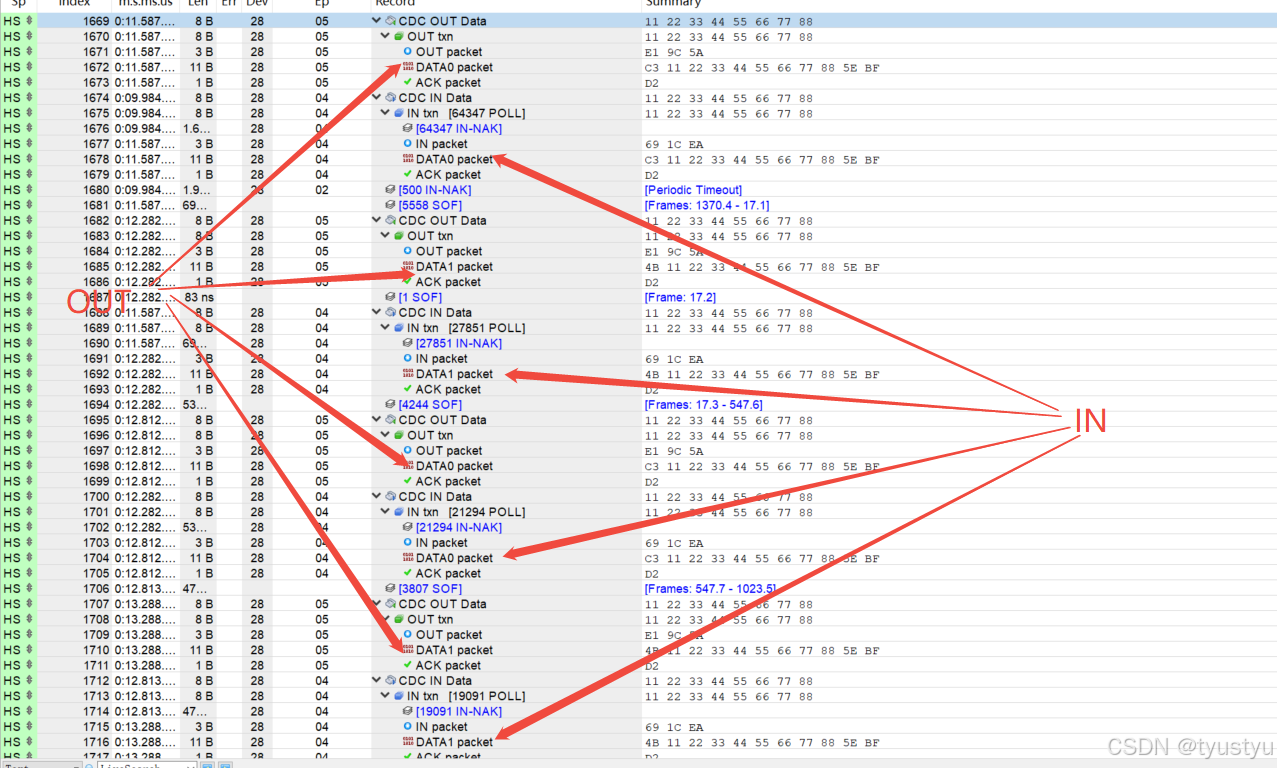Select DATA0 packet label in row 1698

pos(454,466)
